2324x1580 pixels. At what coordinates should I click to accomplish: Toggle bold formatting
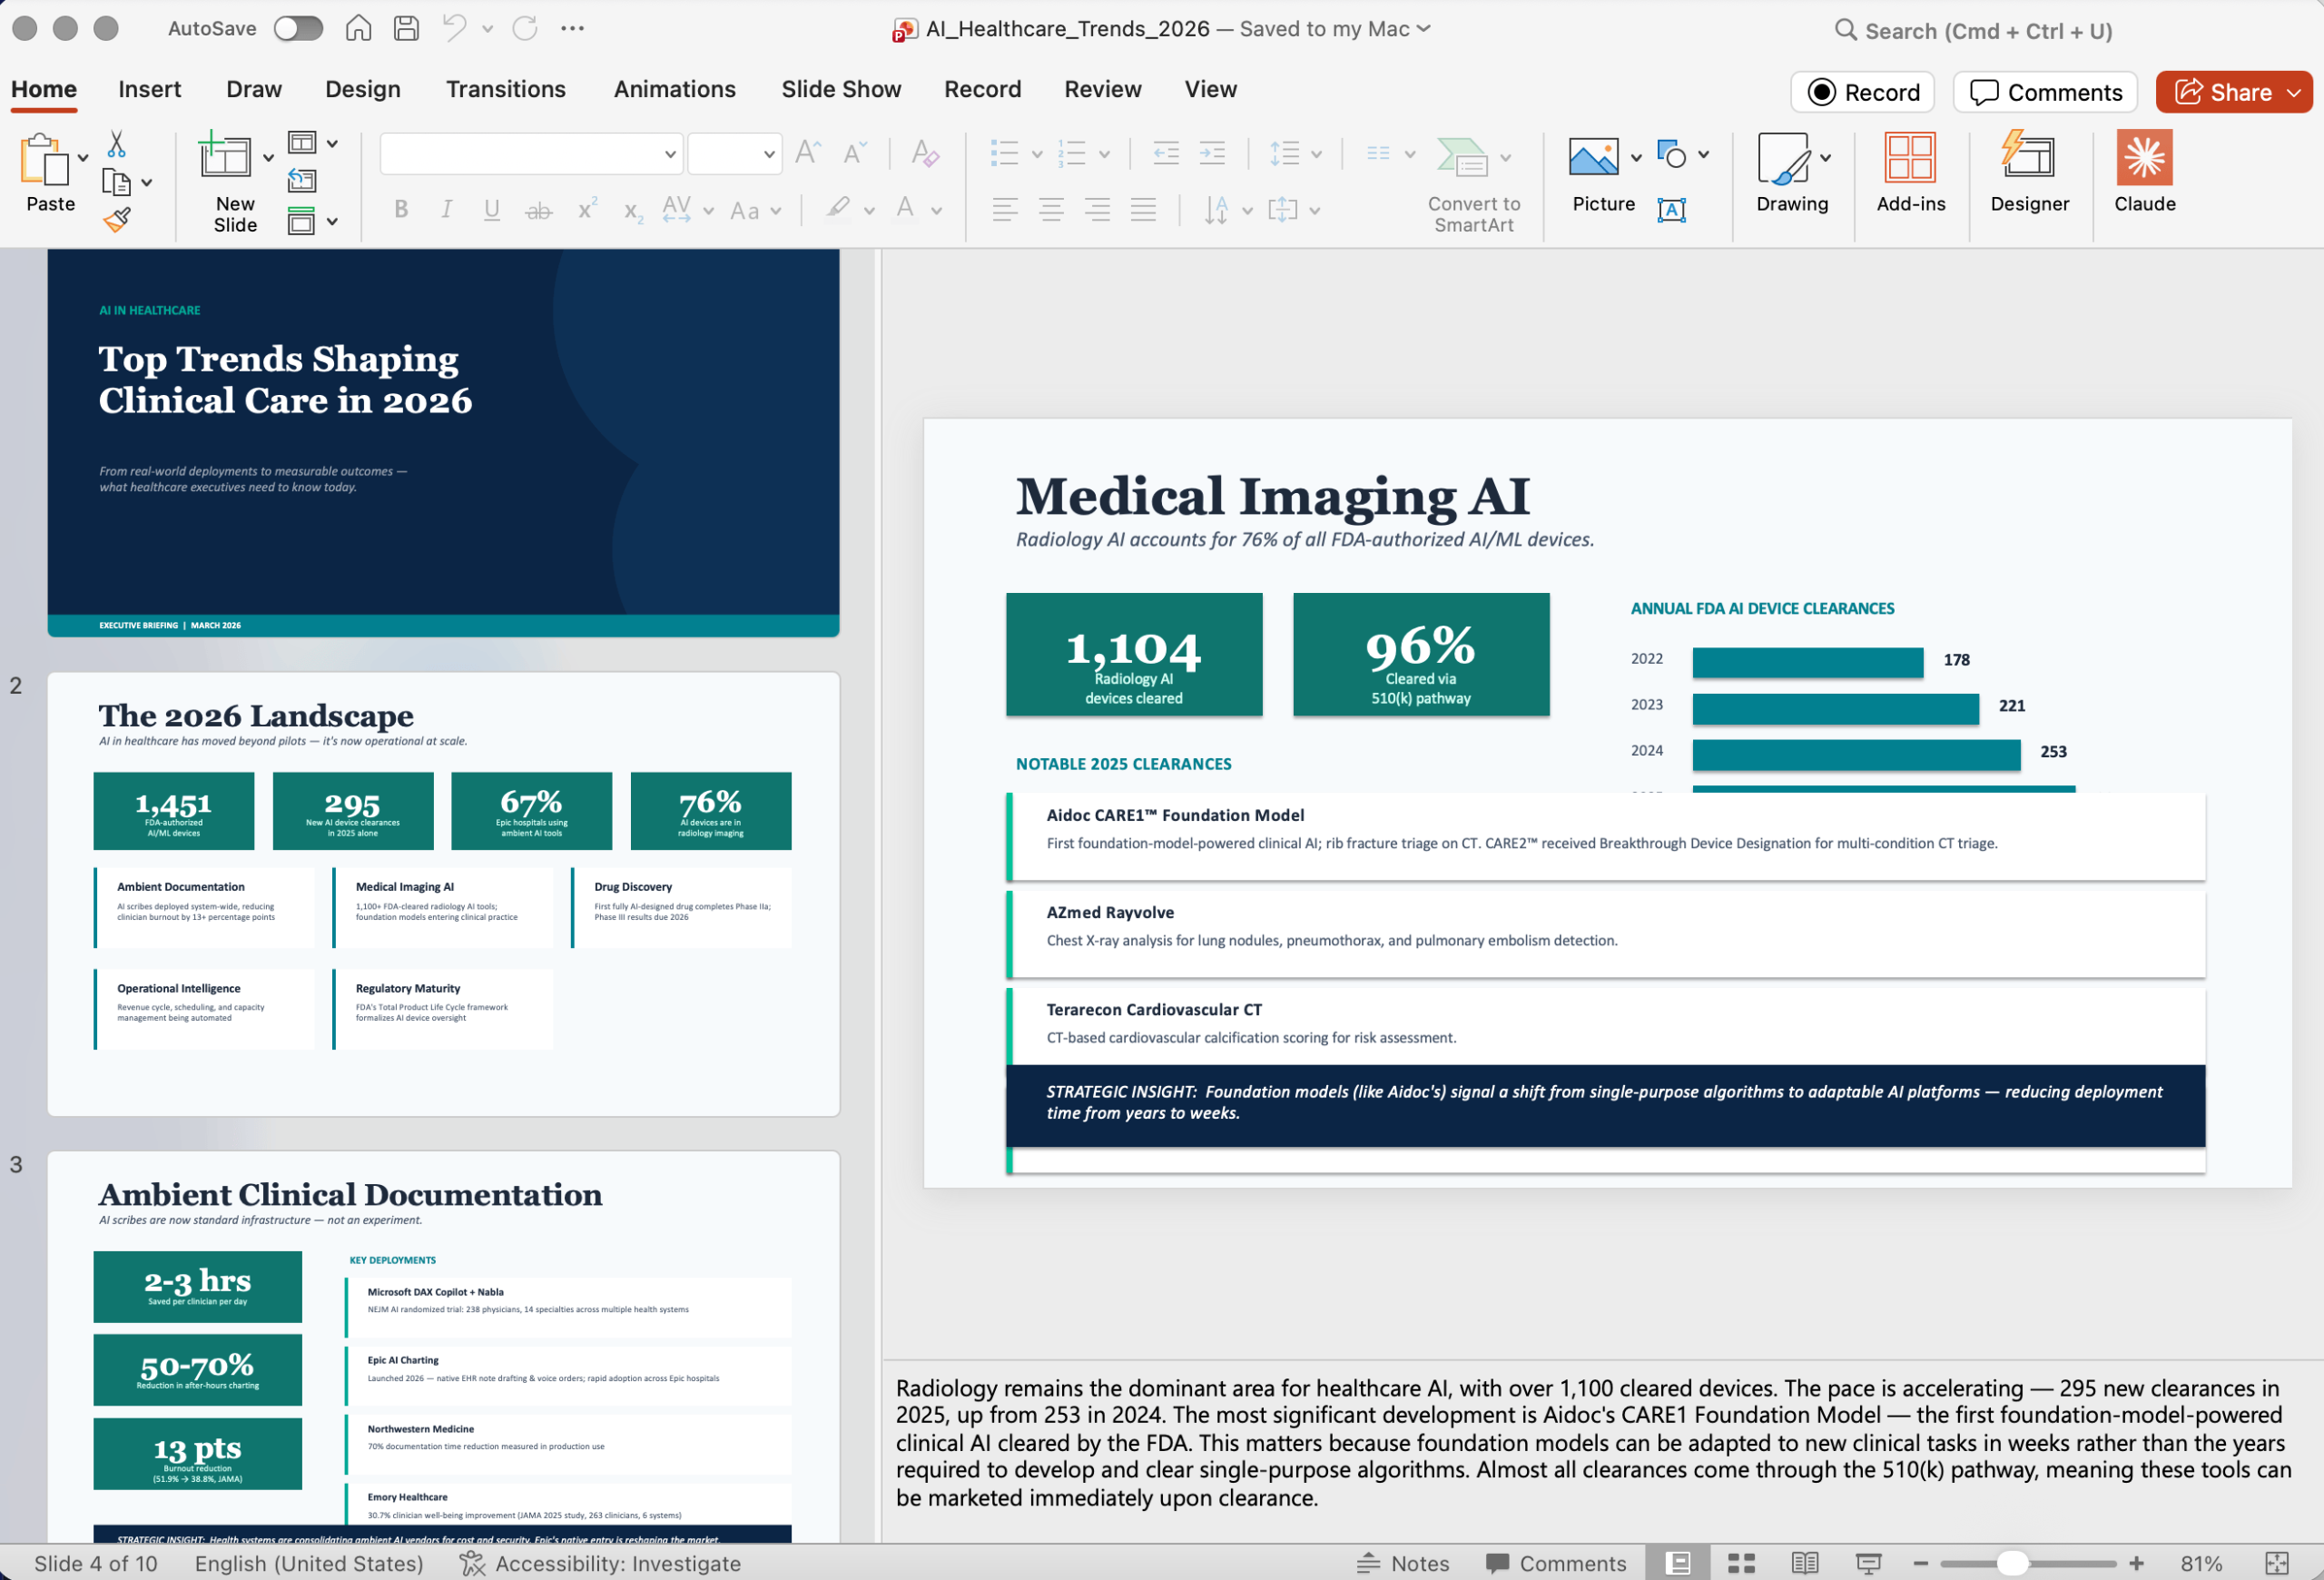point(401,209)
